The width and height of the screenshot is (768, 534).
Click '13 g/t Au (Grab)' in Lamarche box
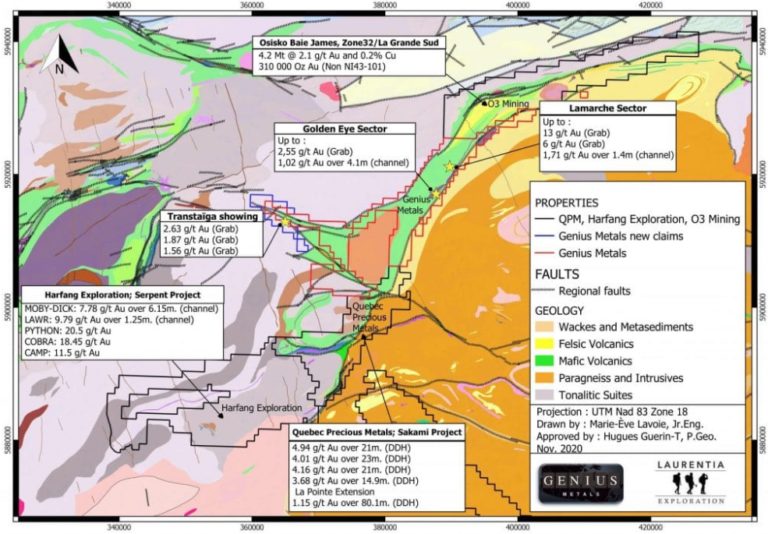pos(576,133)
